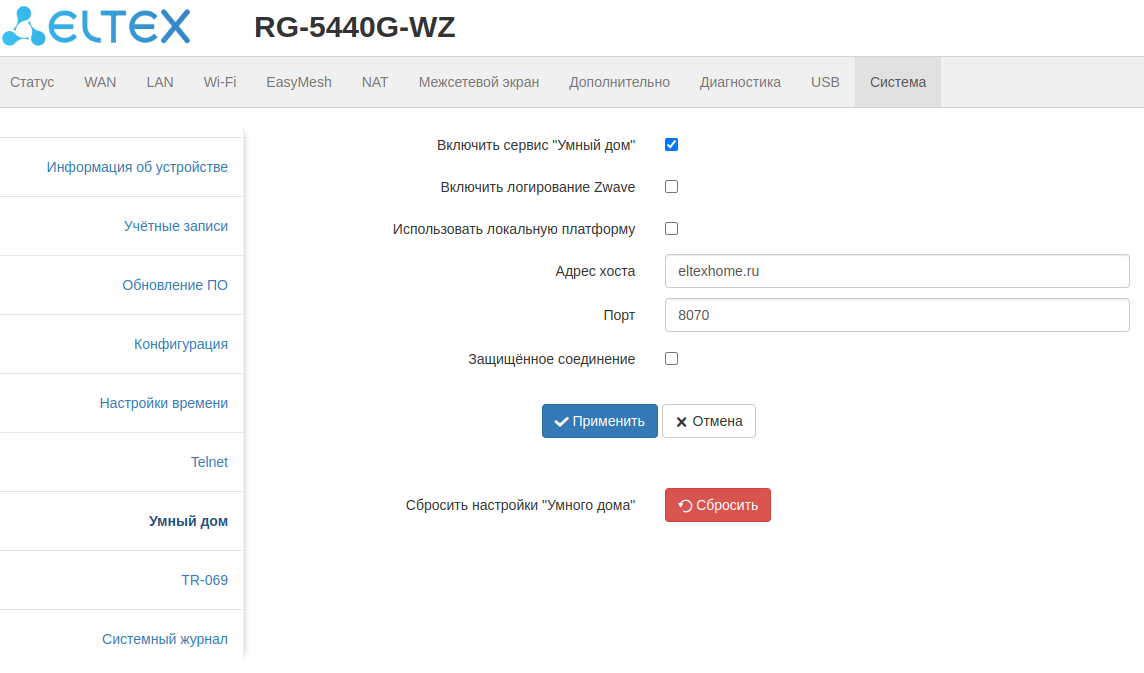The width and height of the screenshot is (1144, 673).
Task: Enable the "Умный дом" service checkbox
Action: tap(672, 144)
